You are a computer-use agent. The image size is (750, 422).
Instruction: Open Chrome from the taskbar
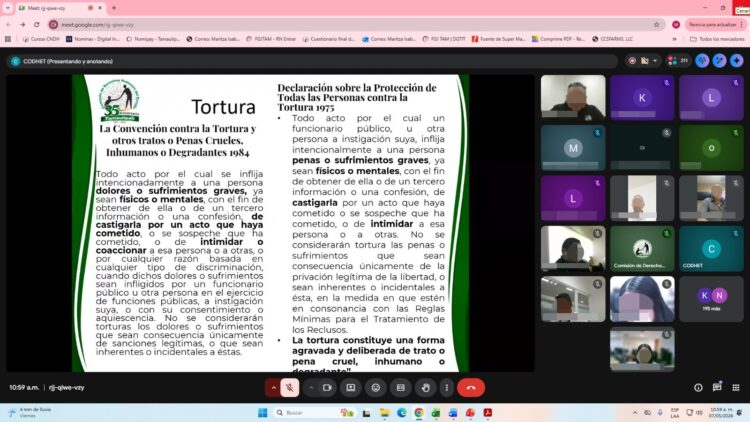[419, 412]
